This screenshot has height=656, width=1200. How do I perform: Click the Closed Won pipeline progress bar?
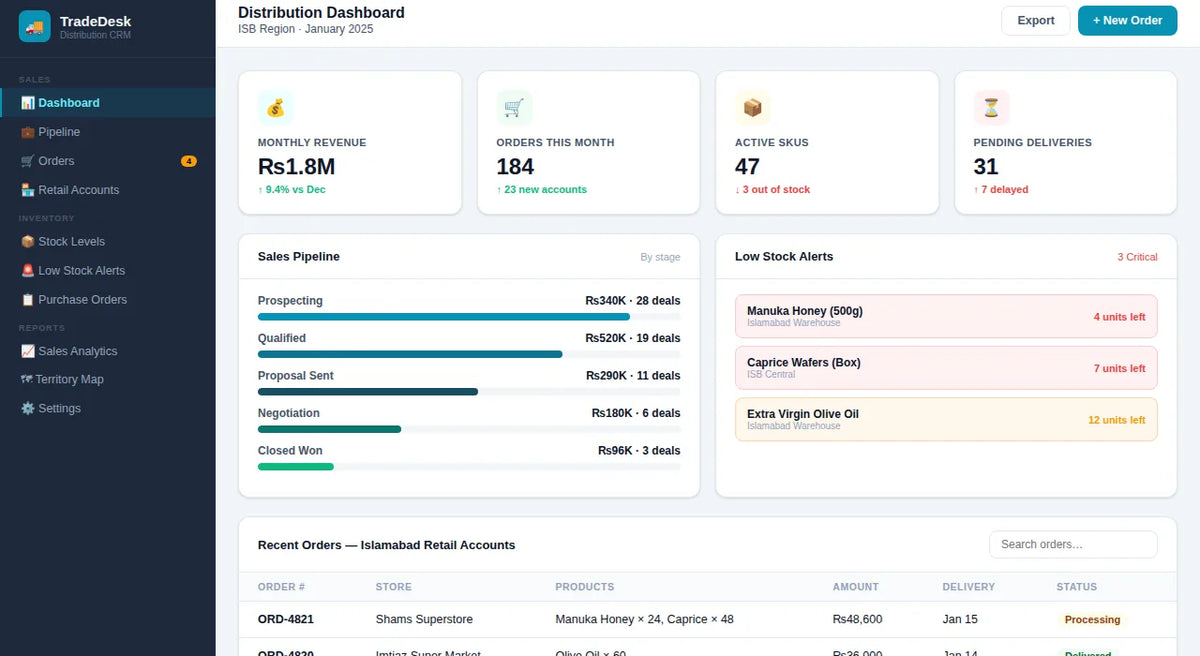point(469,467)
